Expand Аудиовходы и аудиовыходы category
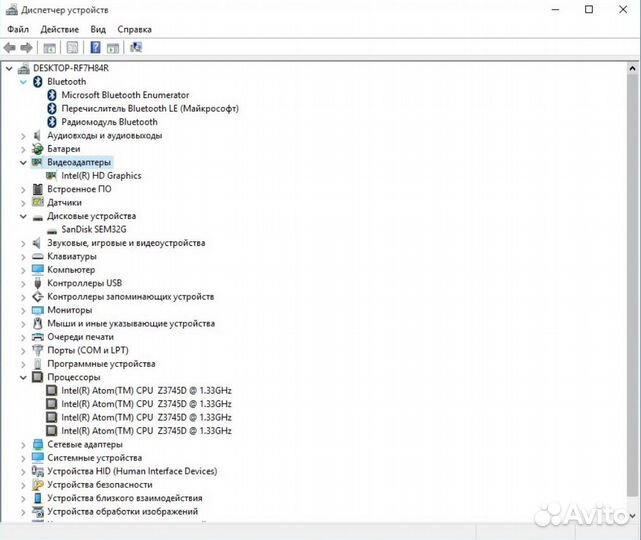Screen dimensions: 641x540 23,136
